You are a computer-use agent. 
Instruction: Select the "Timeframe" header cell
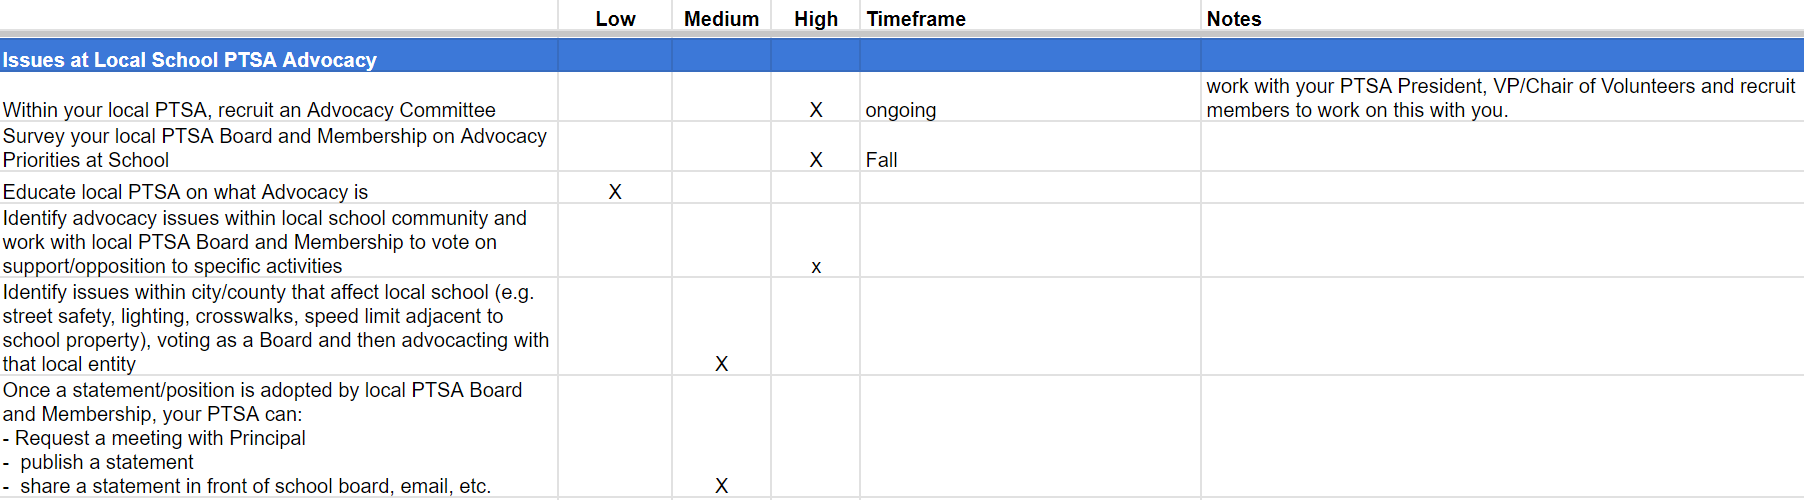click(x=916, y=19)
